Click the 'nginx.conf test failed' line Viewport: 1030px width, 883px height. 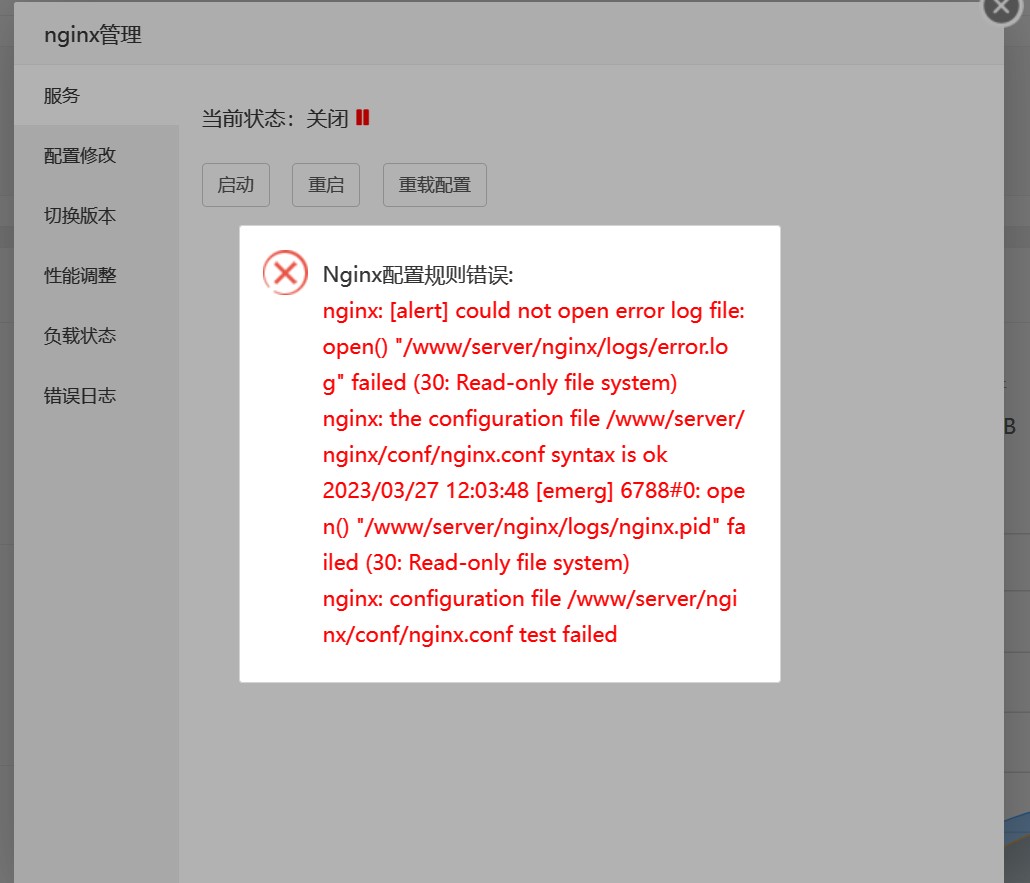(x=470, y=635)
